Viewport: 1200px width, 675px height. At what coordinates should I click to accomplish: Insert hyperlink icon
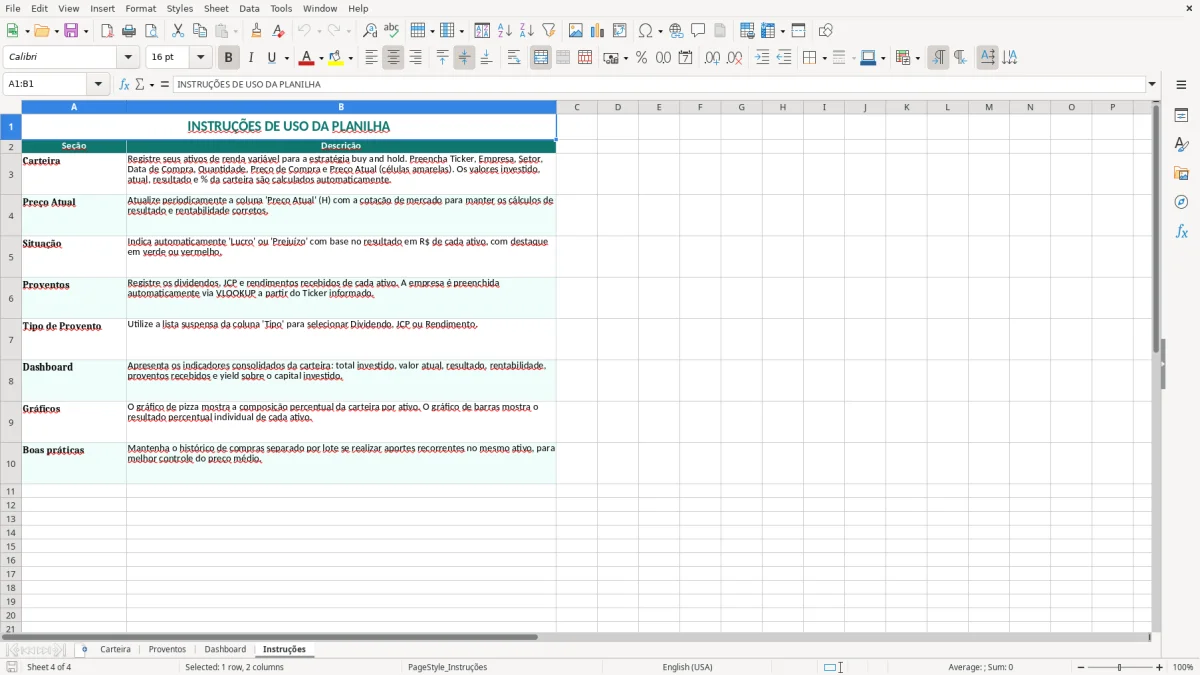677,31
